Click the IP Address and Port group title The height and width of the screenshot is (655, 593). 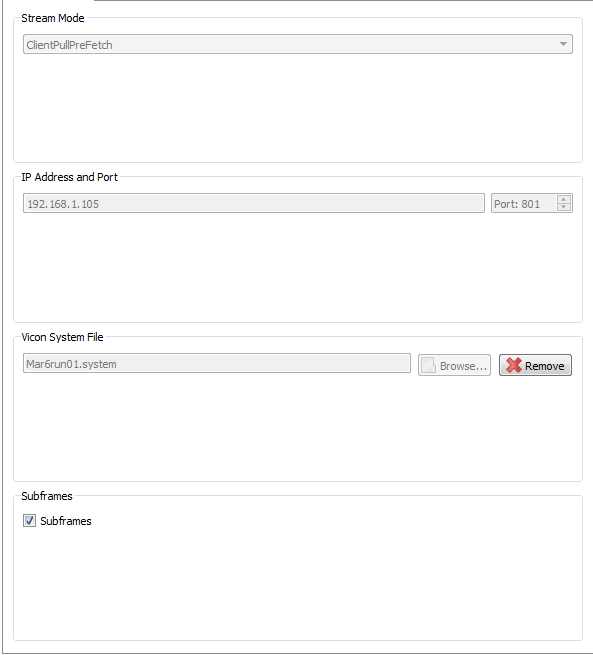[69, 177]
